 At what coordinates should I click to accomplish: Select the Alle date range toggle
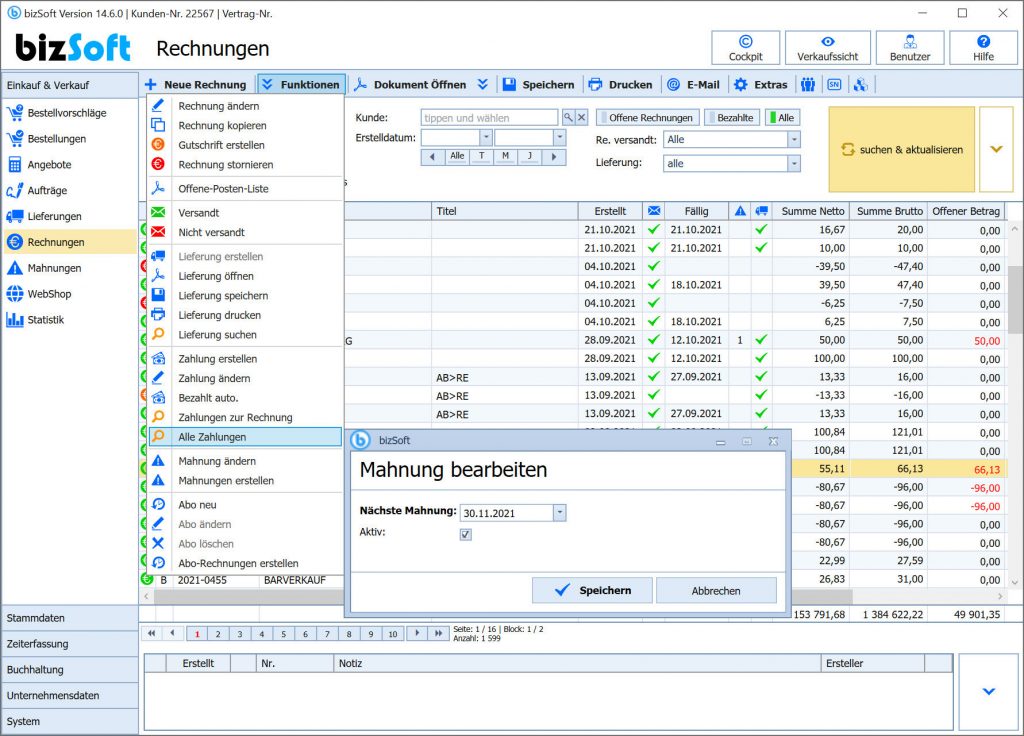pyautogui.click(x=457, y=156)
